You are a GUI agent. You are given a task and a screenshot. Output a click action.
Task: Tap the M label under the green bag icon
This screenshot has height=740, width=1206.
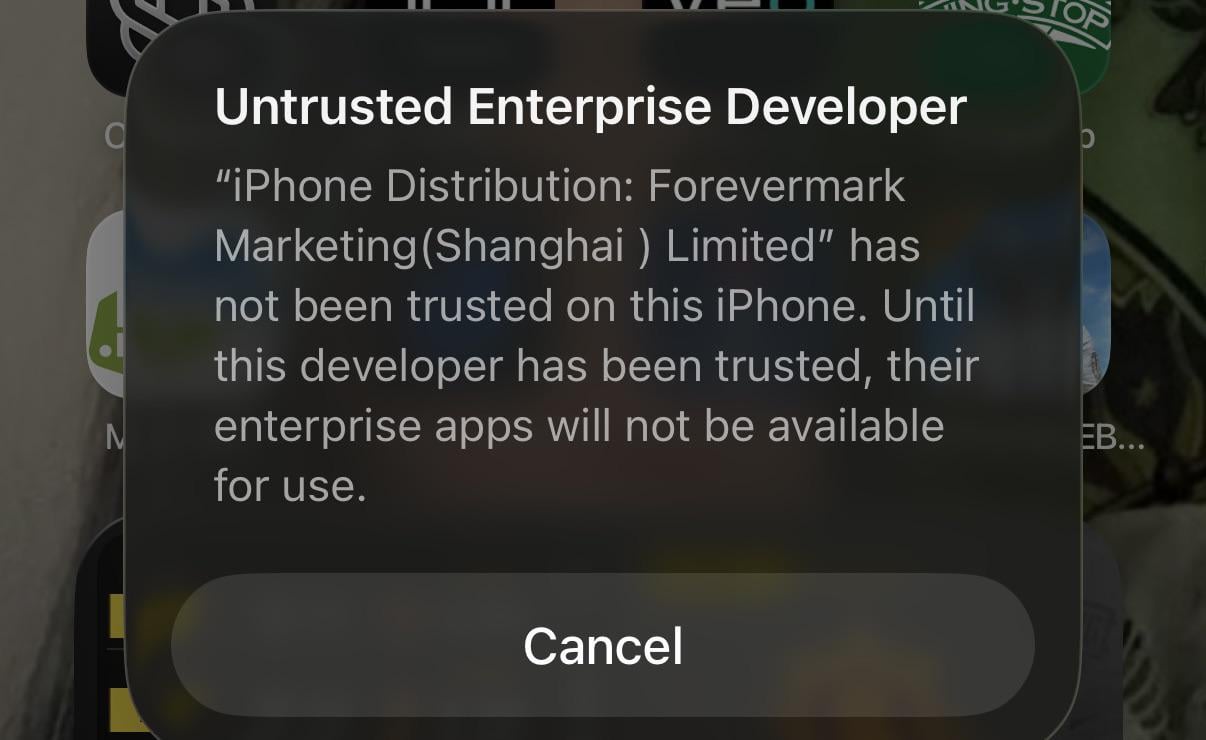click(x=114, y=437)
